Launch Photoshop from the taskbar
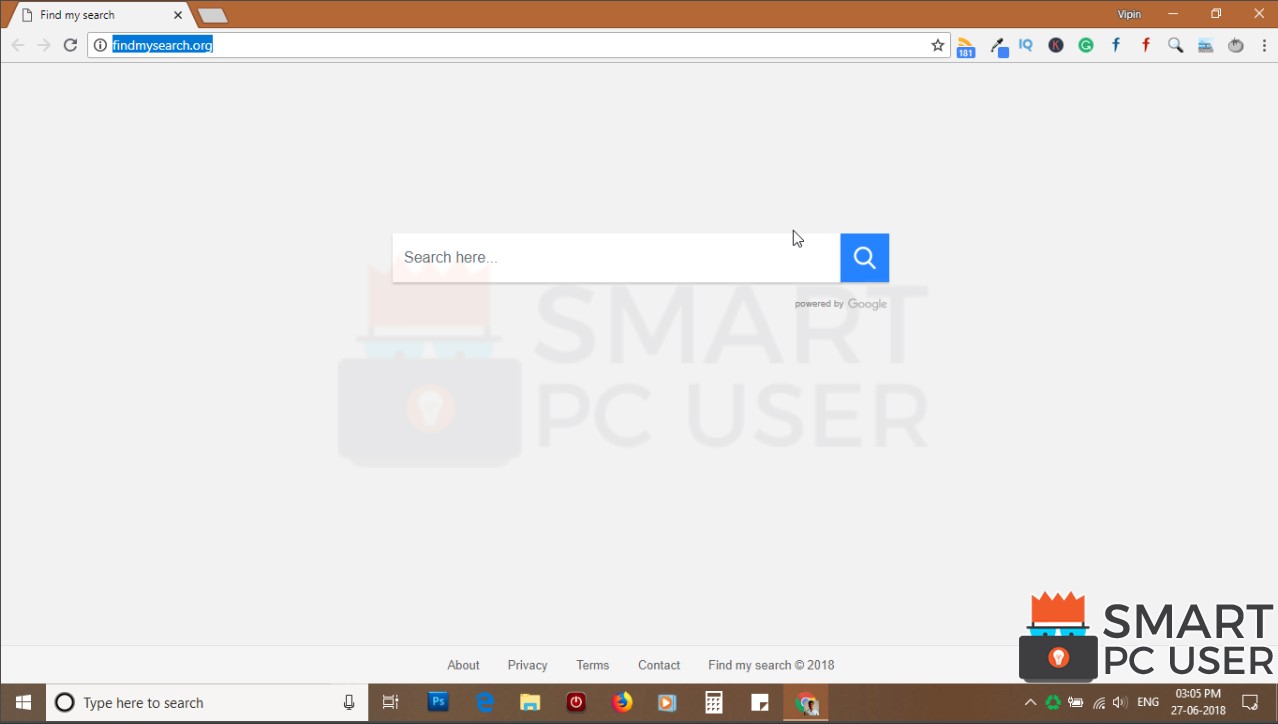Image resolution: width=1278 pixels, height=724 pixels. coord(438,703)
